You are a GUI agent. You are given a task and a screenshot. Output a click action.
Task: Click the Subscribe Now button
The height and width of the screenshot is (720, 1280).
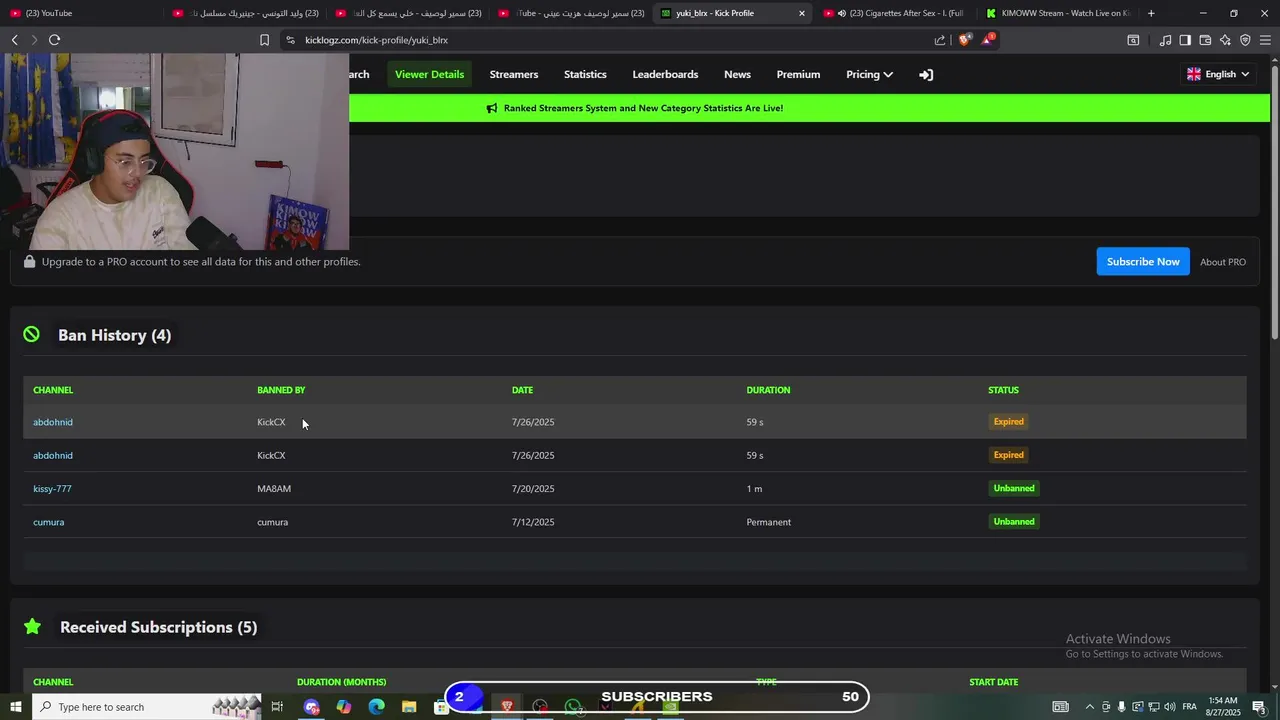1143,261
